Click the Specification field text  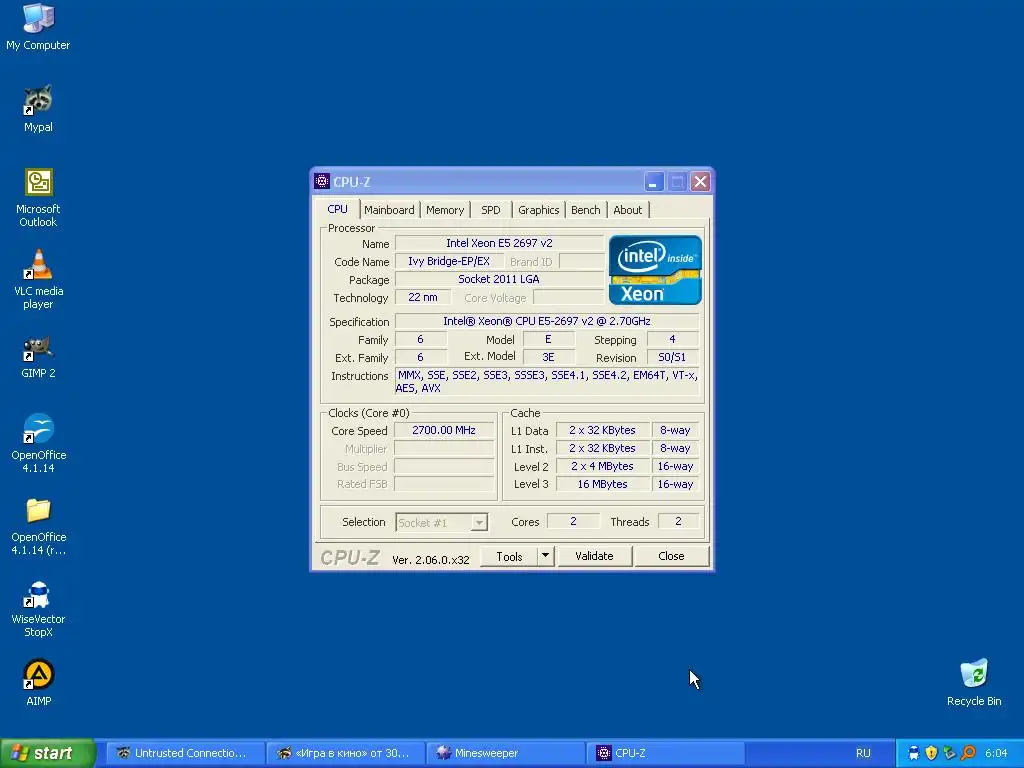coord(547,321)
